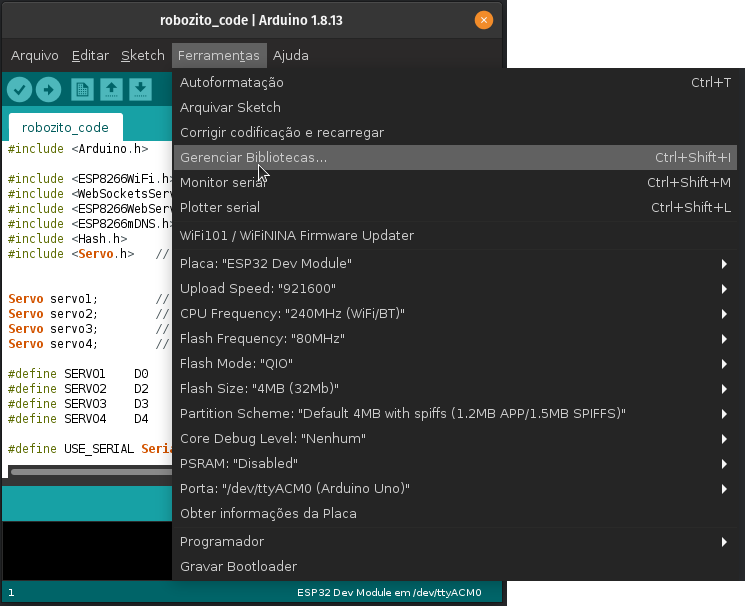Click the Upload arrow icon

coord(48,89)
